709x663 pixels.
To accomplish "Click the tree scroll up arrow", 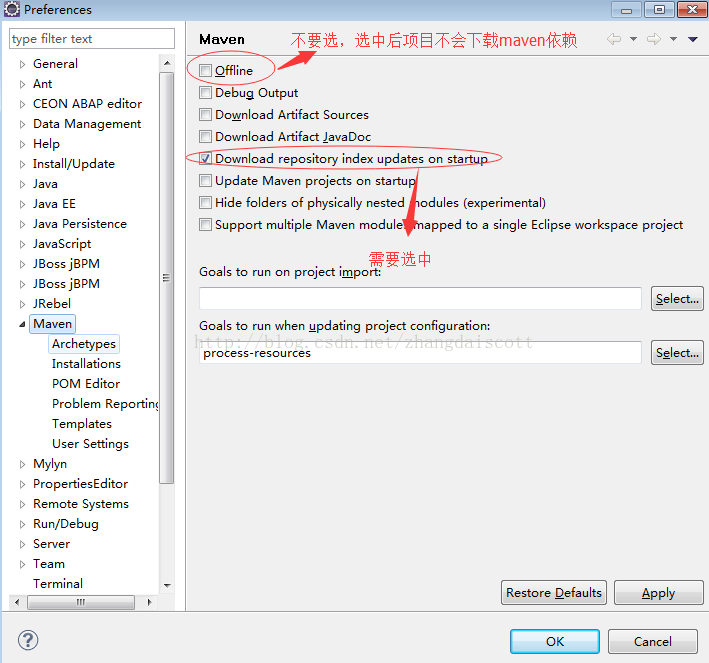I will pos(167,63).
